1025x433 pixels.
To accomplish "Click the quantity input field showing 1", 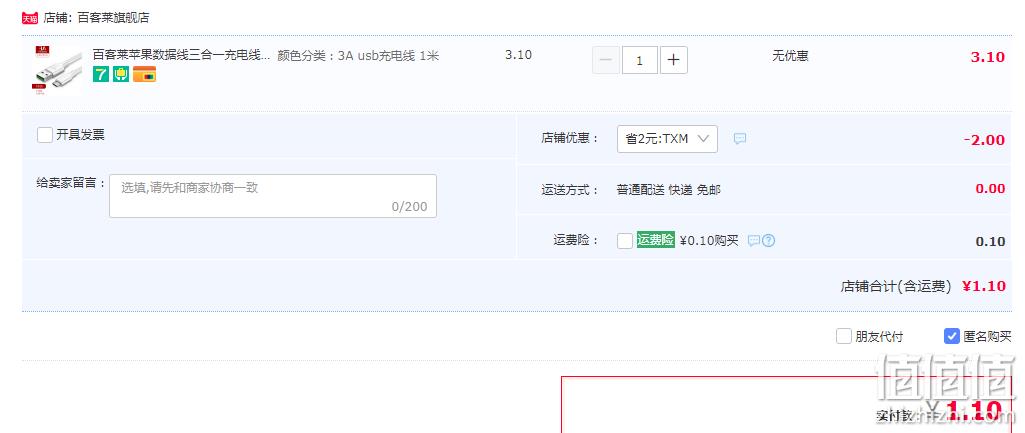I will click(x=639, y=60).
